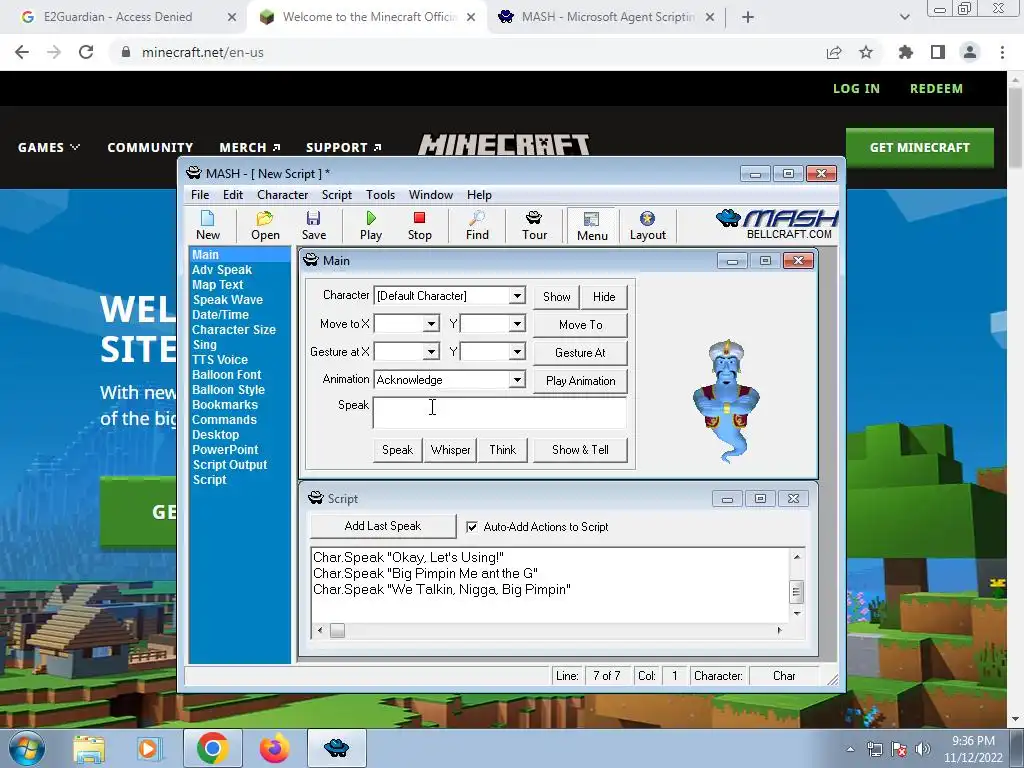Screen dimensions: 1024x768
Task: Click the horizontal scrollbar thumb in Script
Action: [x=337, y=631]
